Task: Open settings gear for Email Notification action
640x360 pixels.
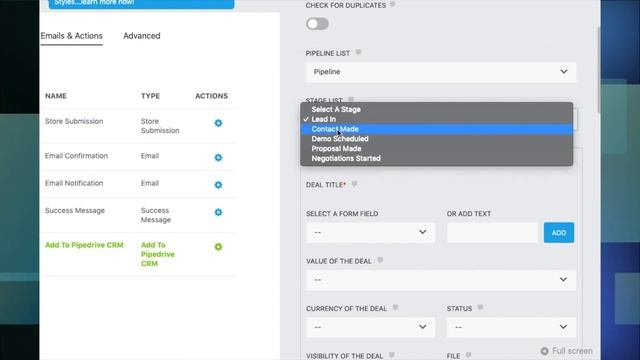Action: pyautogui.click(x=218, y=185)
